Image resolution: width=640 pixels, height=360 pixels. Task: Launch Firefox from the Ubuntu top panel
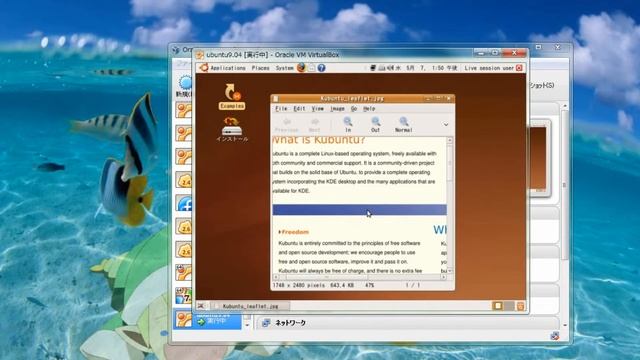coord(301,68)
